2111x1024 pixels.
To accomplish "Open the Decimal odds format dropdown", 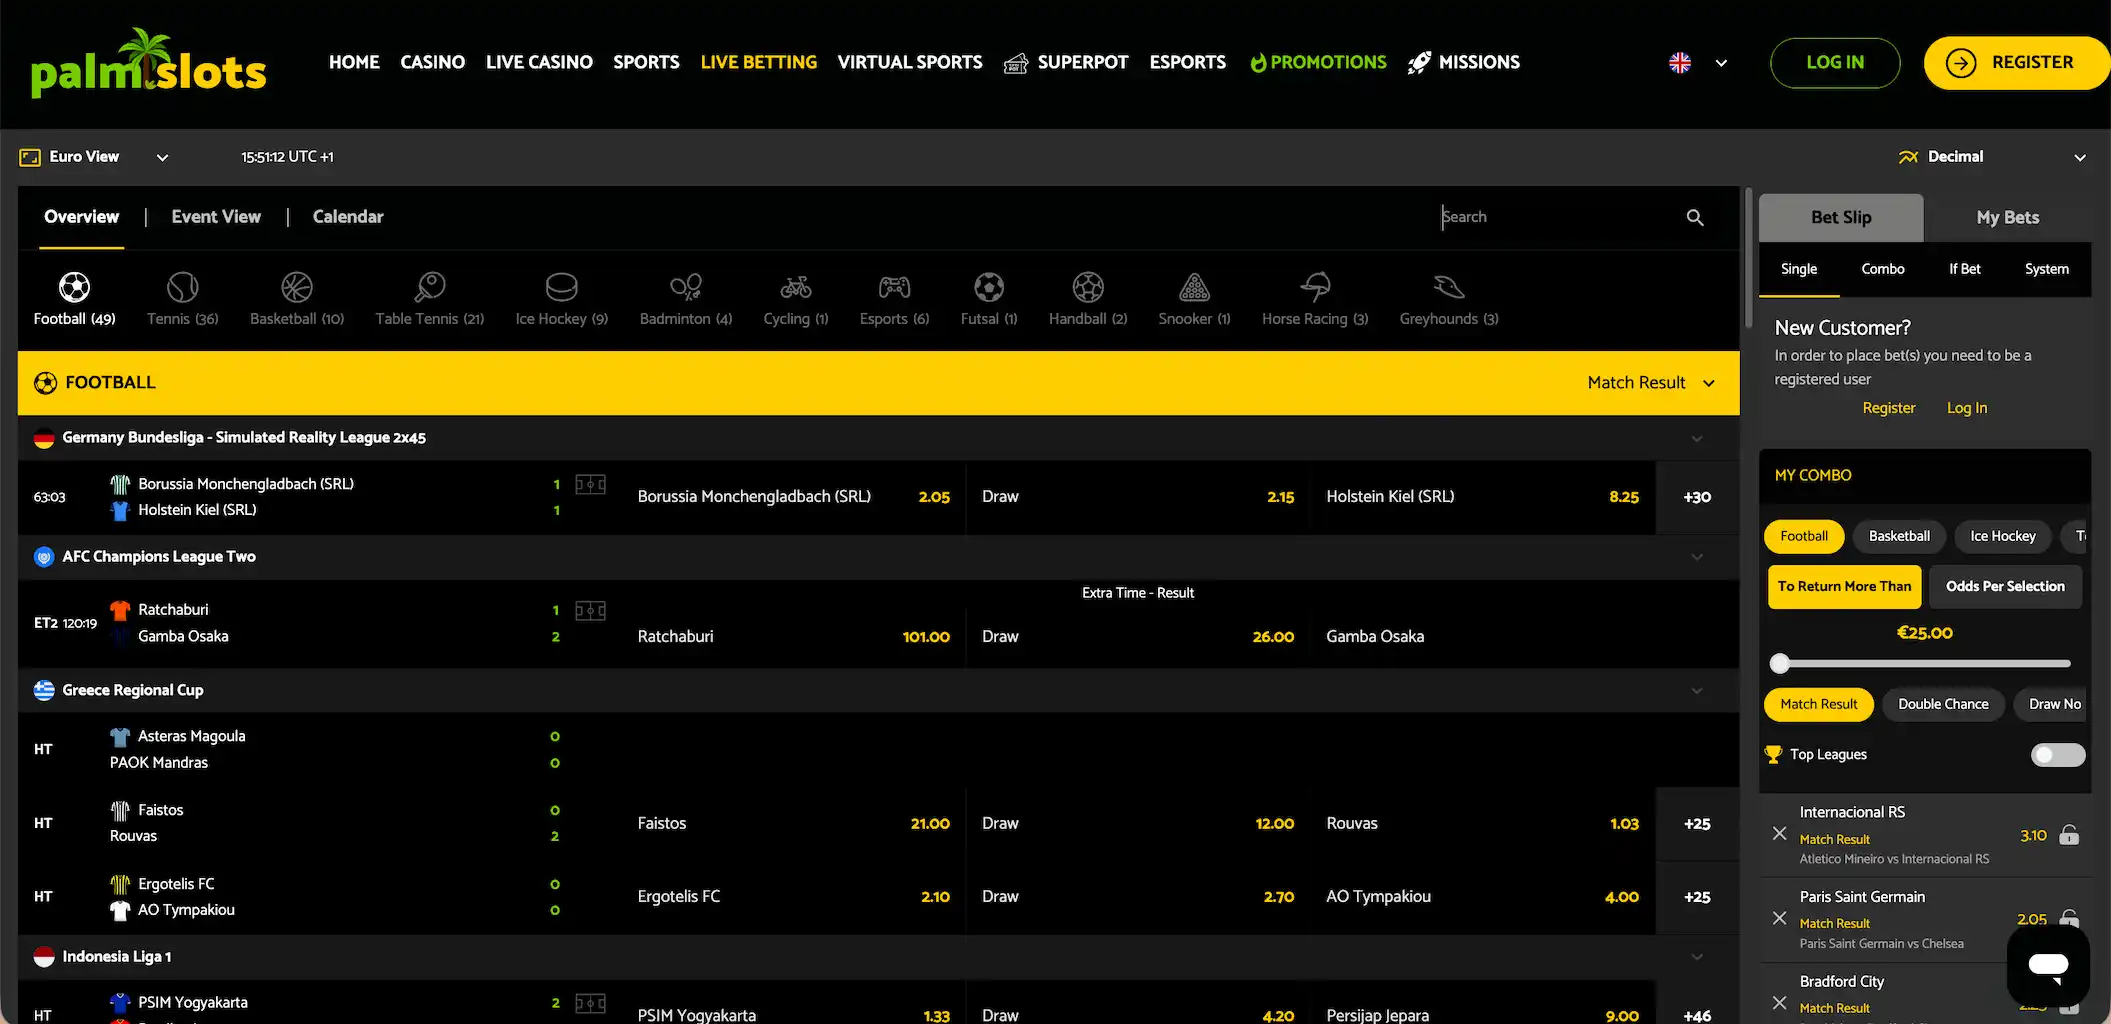I will click(1992, 157).
